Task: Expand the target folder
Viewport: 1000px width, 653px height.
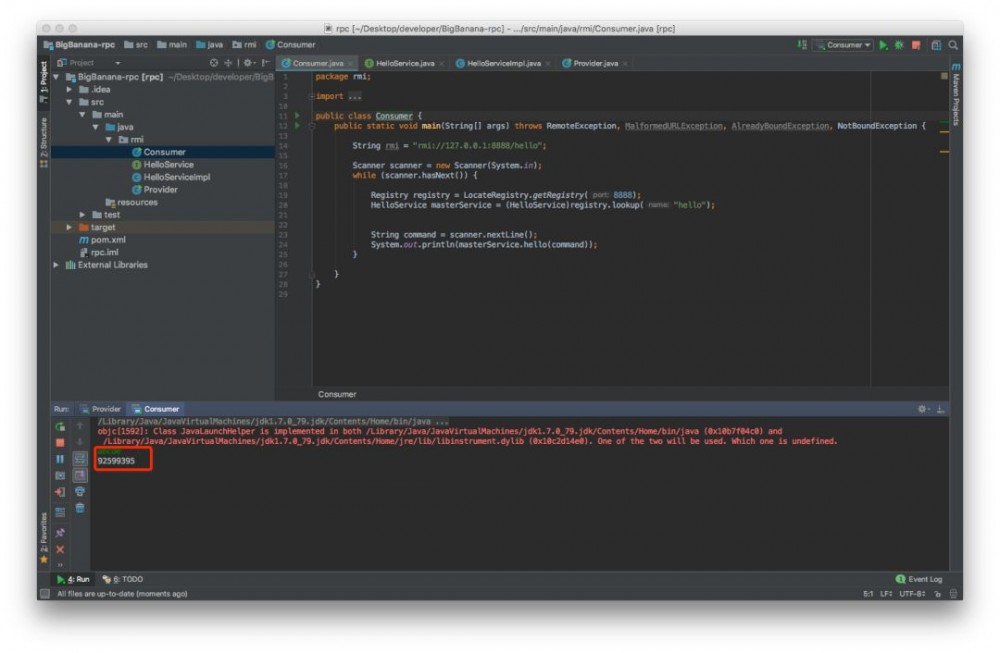Action: tap(69, 228)
